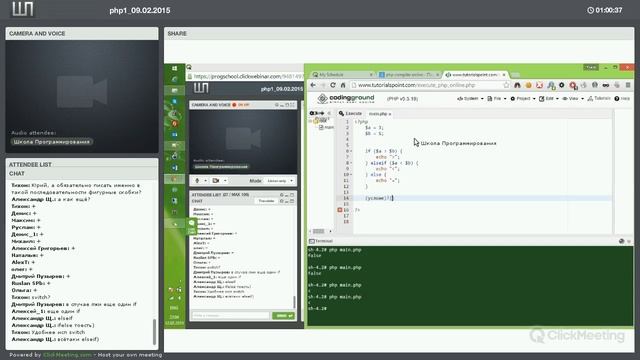640x360 pixels.
Task: Switch to My Schedule browser tab
Action: pyautogui.click(x=342, y=75)
